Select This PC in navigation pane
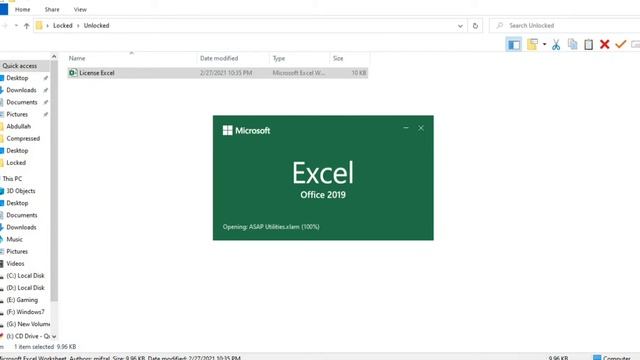Image resolution: width=640 pixels, height=360 pixels. pos(12,179)
